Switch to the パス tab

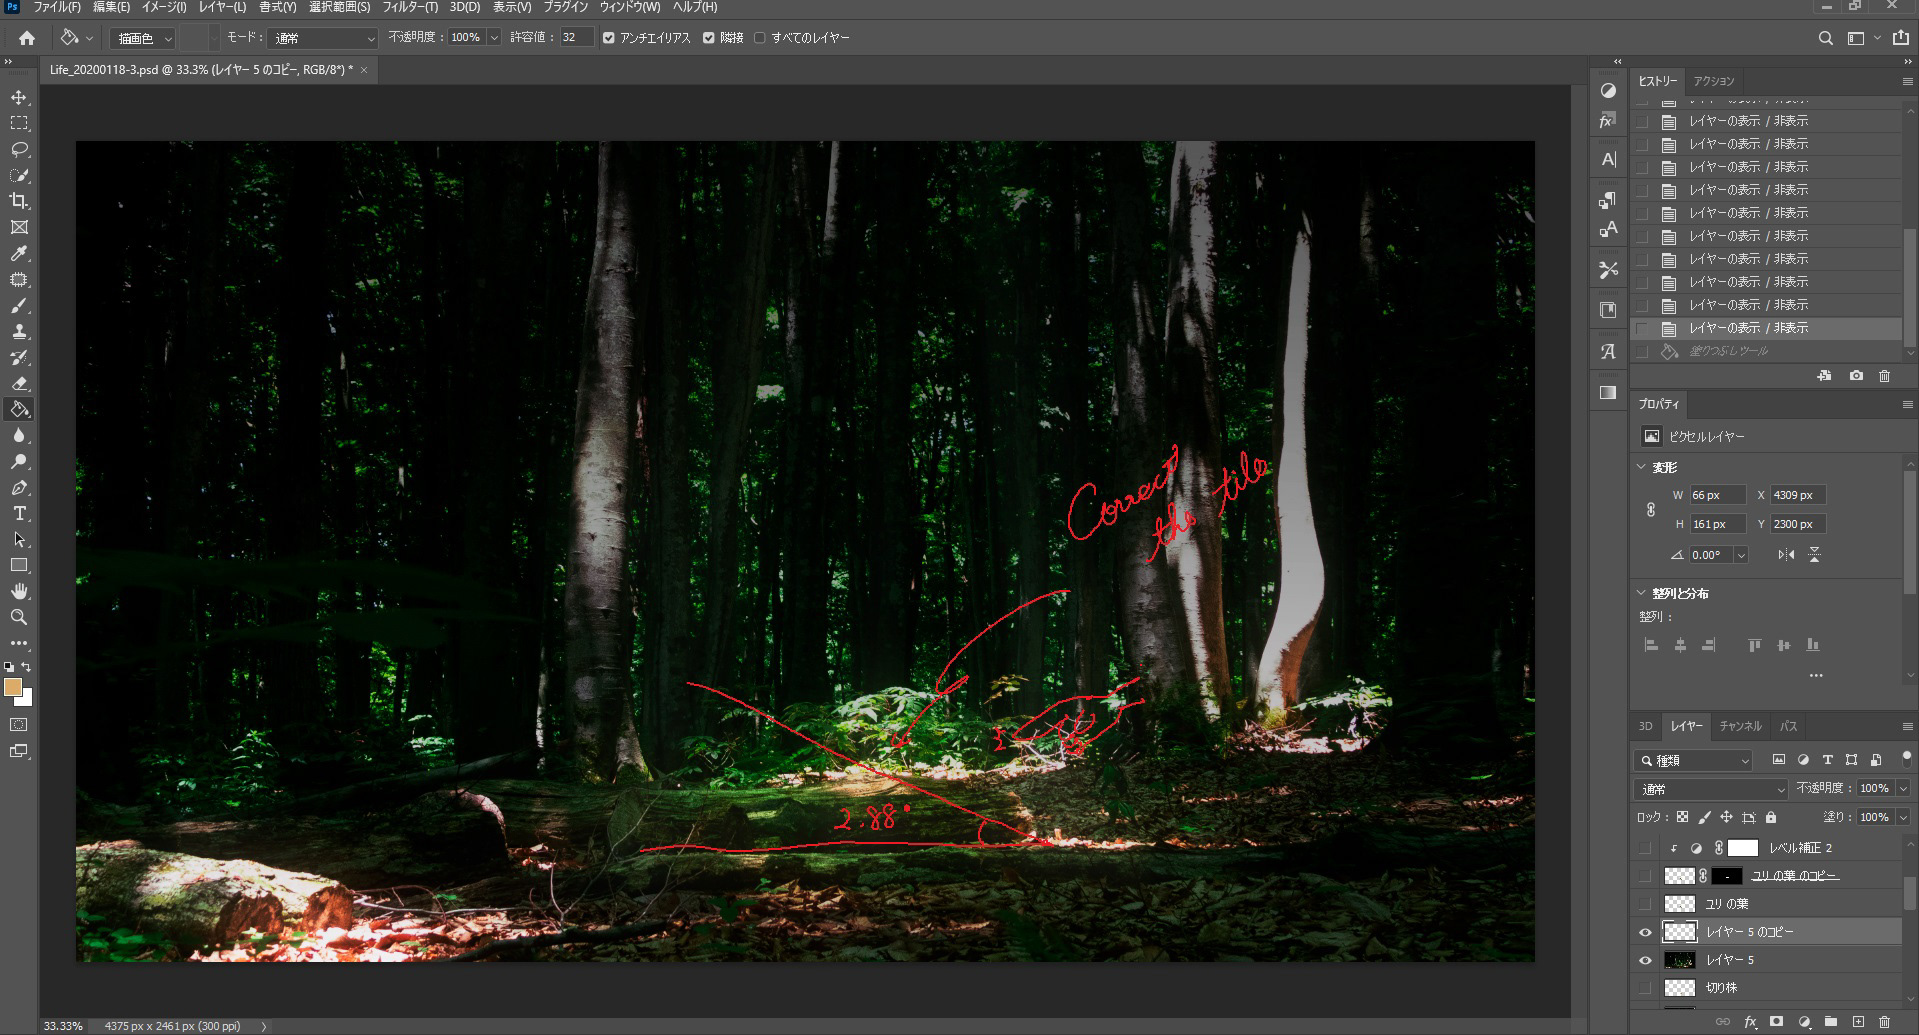coord(1789,726)
